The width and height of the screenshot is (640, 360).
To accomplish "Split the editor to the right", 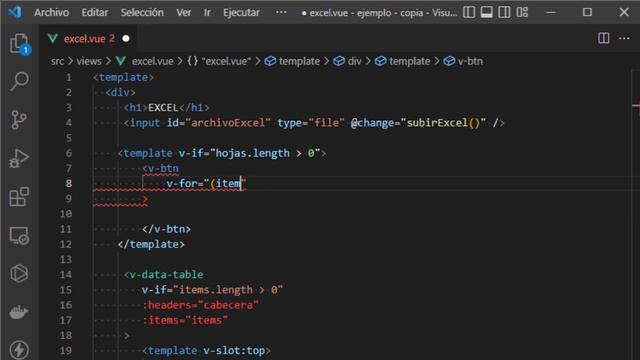I will [x=604, y=38].
